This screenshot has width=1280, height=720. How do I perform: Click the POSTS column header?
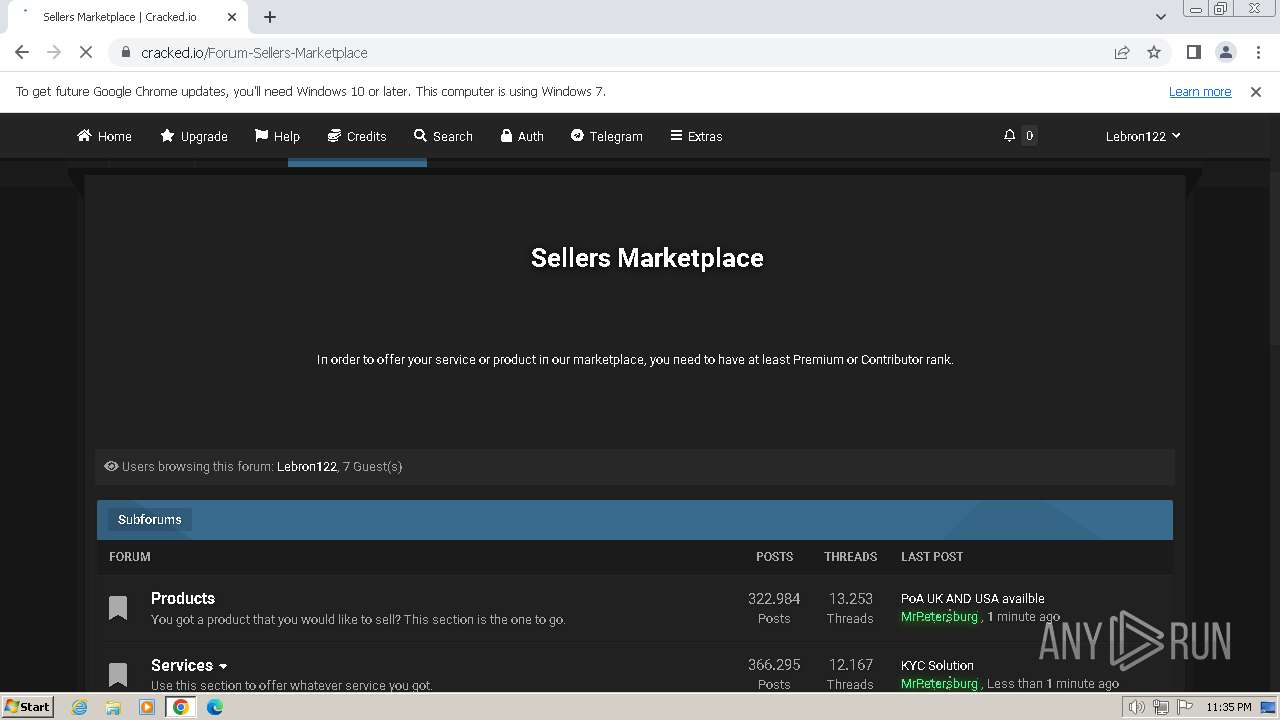774,557
